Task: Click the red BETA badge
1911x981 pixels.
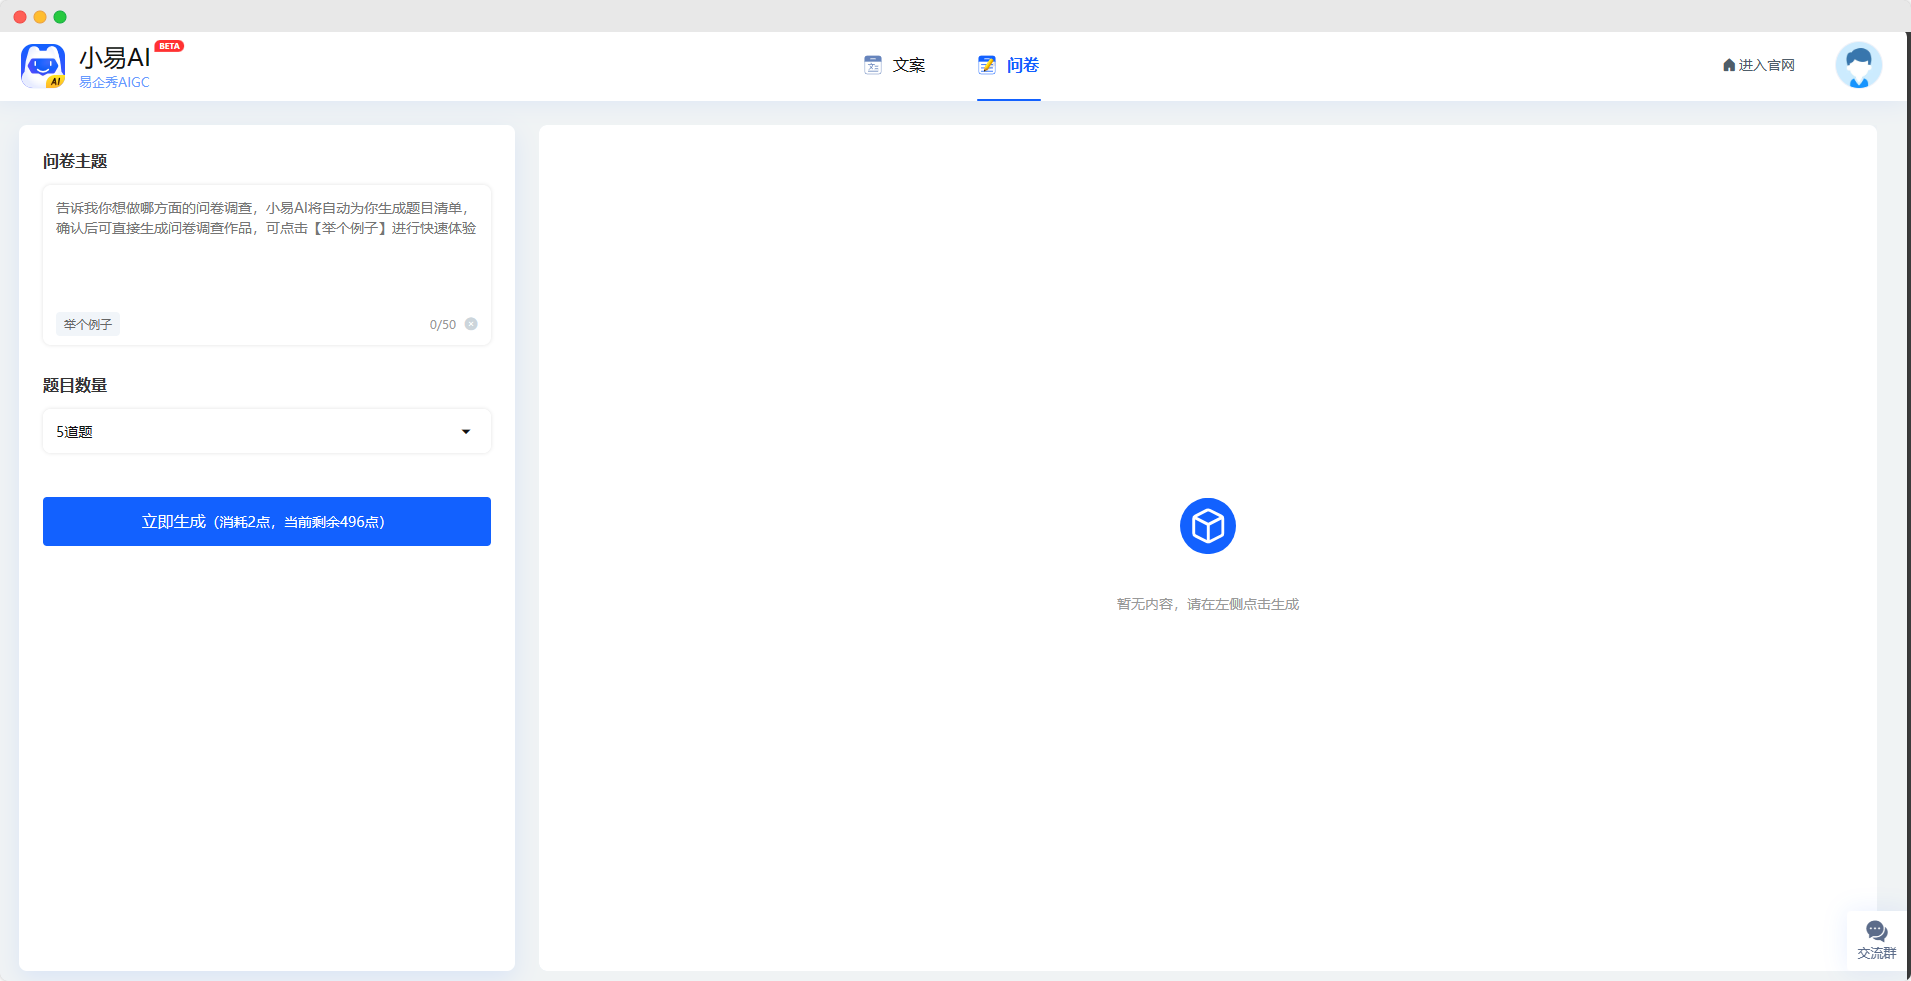Action: coord(169,46)
